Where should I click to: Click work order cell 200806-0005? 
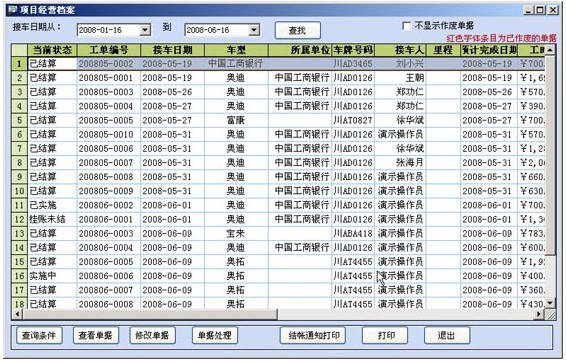[109, 262]
